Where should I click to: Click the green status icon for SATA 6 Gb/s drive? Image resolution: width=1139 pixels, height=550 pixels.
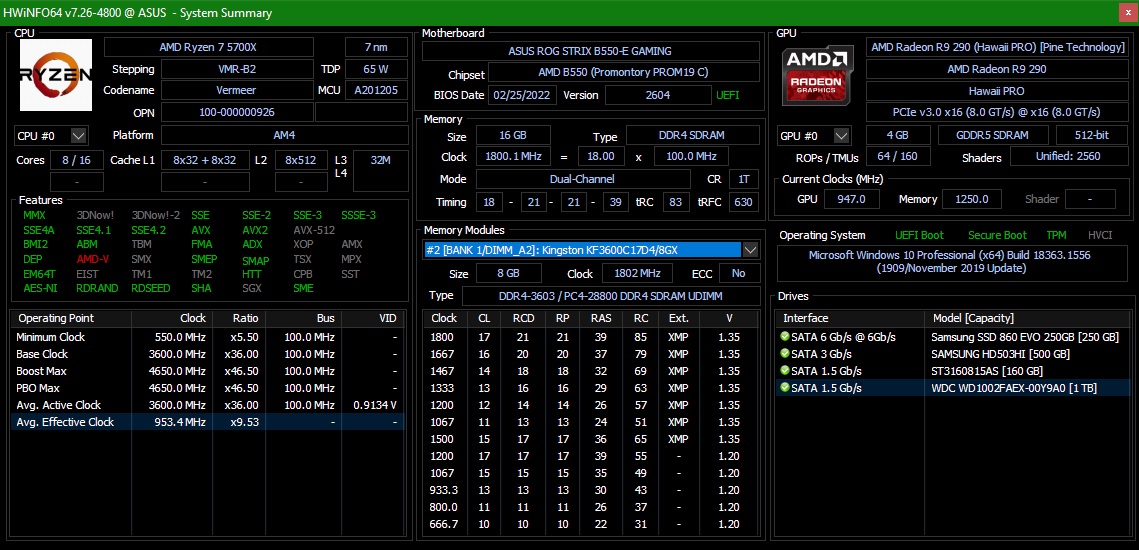[785, 337]
